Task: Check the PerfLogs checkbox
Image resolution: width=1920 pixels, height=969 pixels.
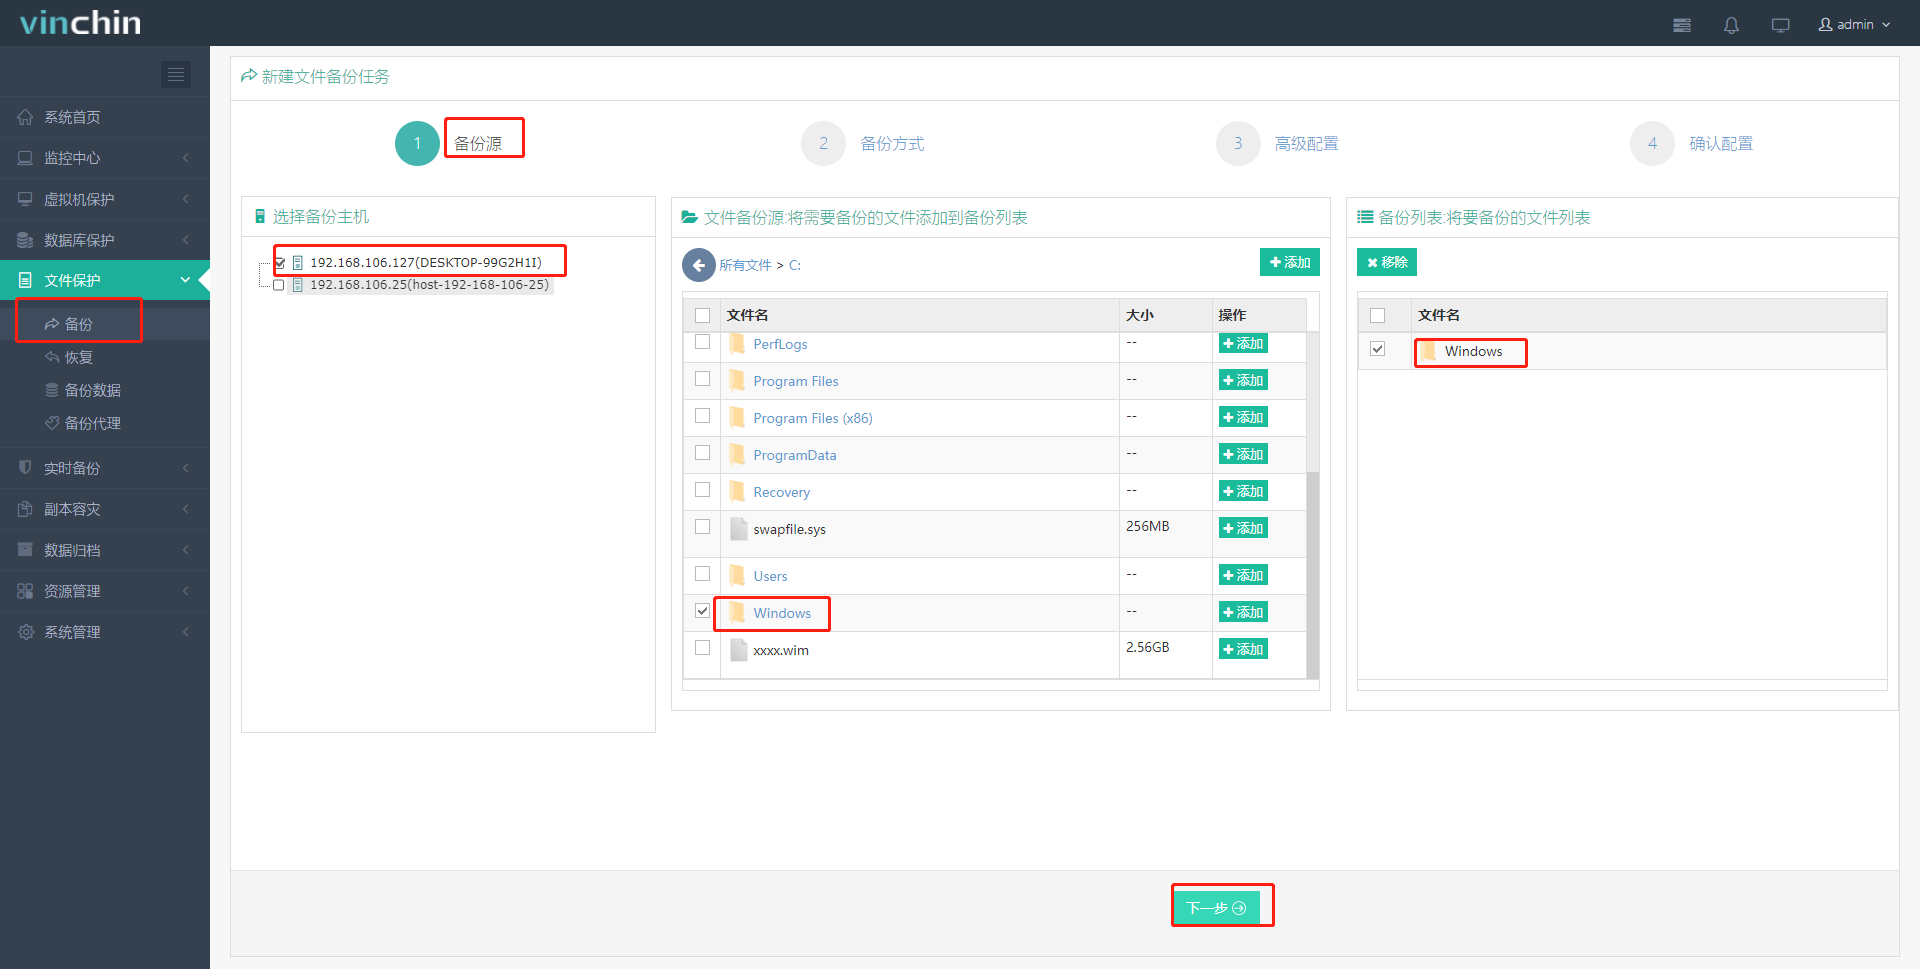Action: coord(702,342)
